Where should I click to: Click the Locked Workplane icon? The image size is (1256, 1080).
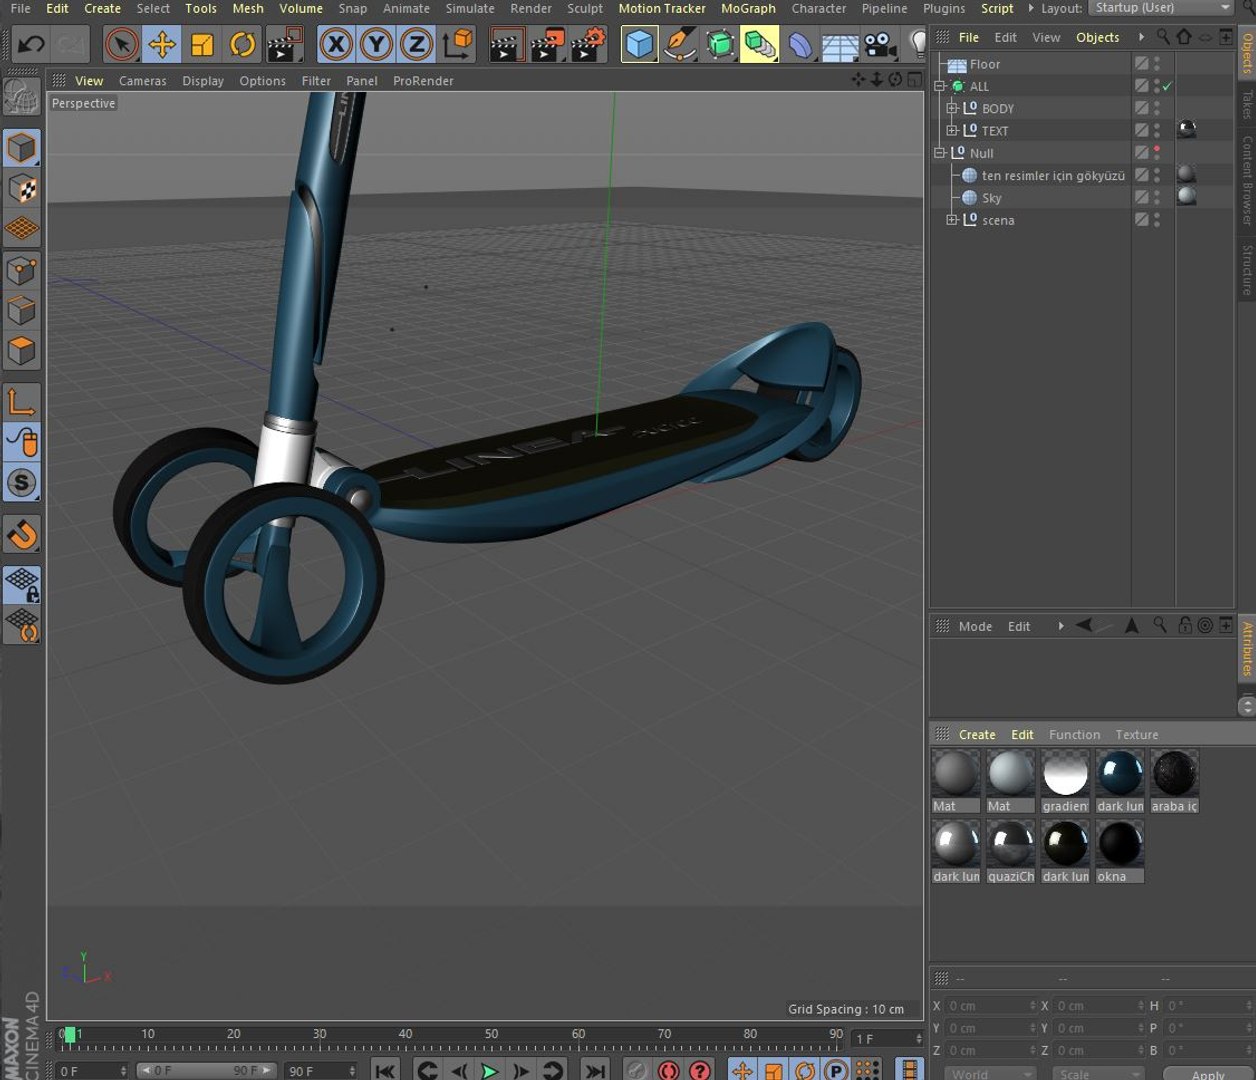(22, 586)
